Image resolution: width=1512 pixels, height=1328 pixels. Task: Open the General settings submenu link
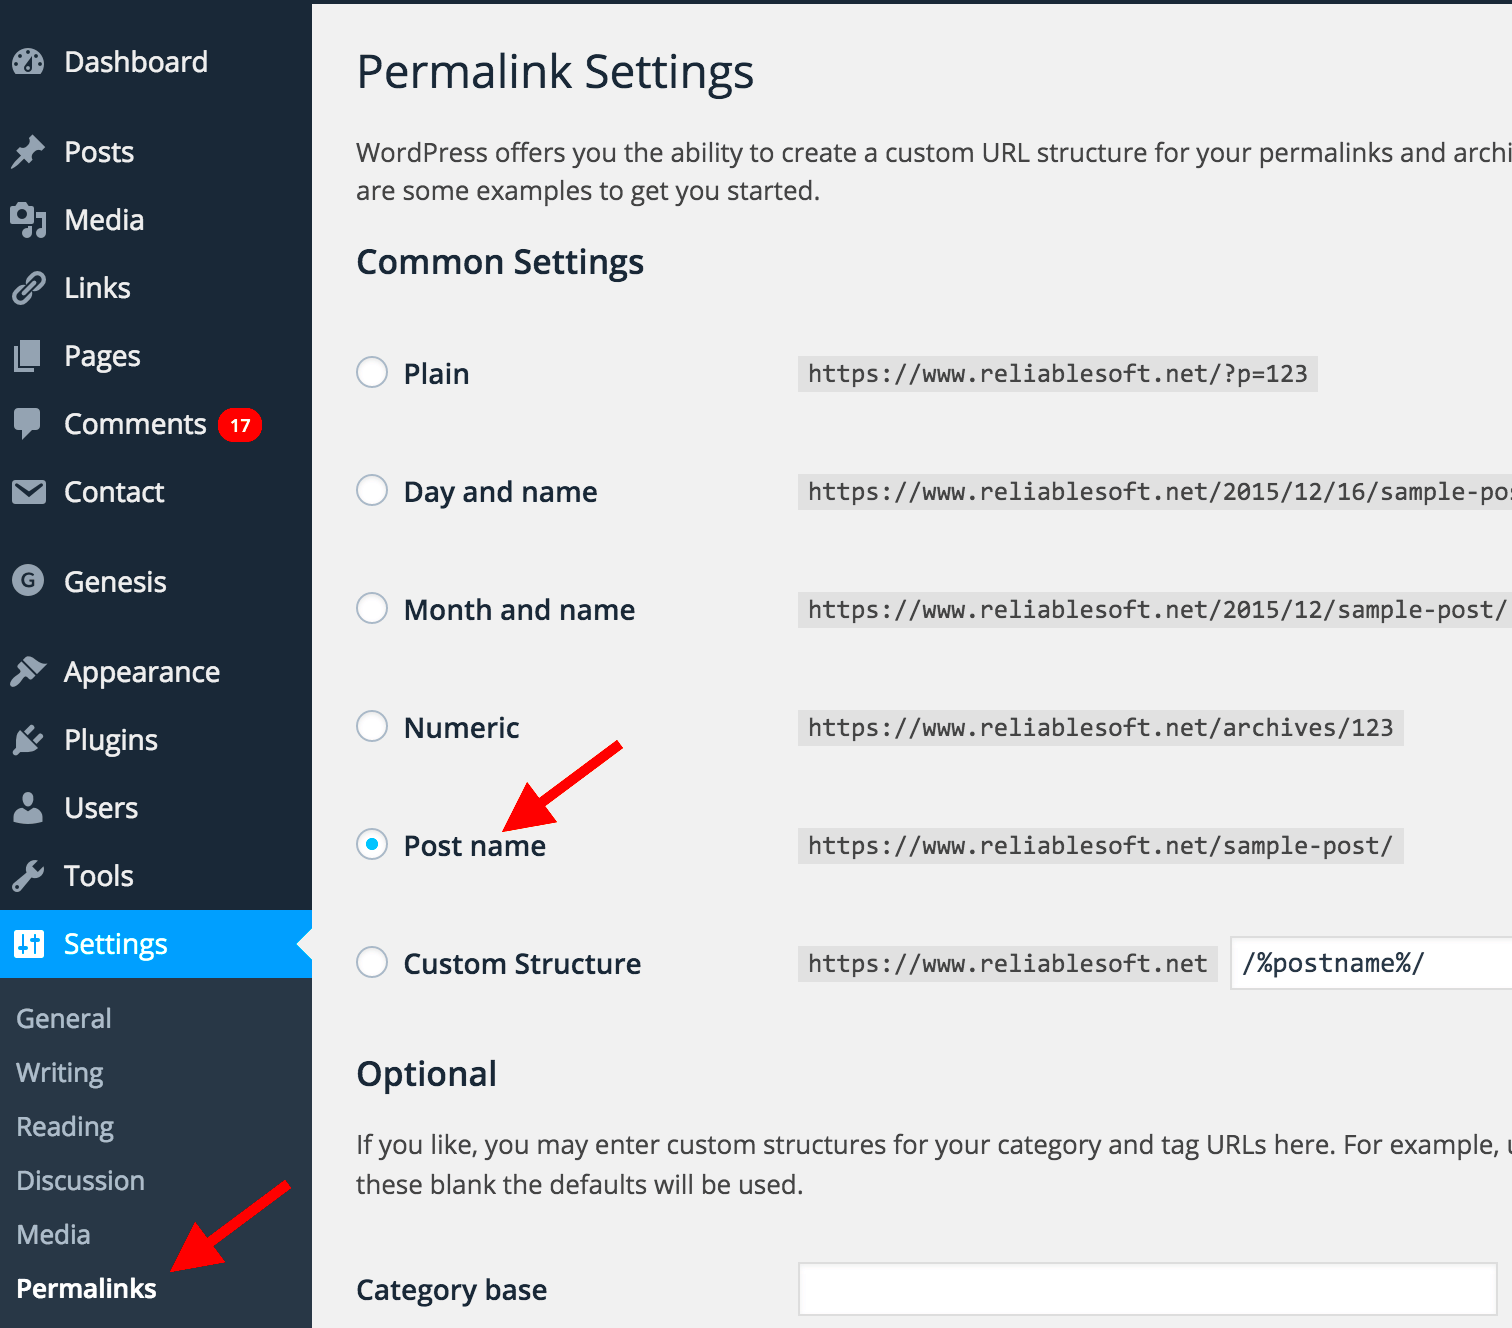tap(64, 1019)
